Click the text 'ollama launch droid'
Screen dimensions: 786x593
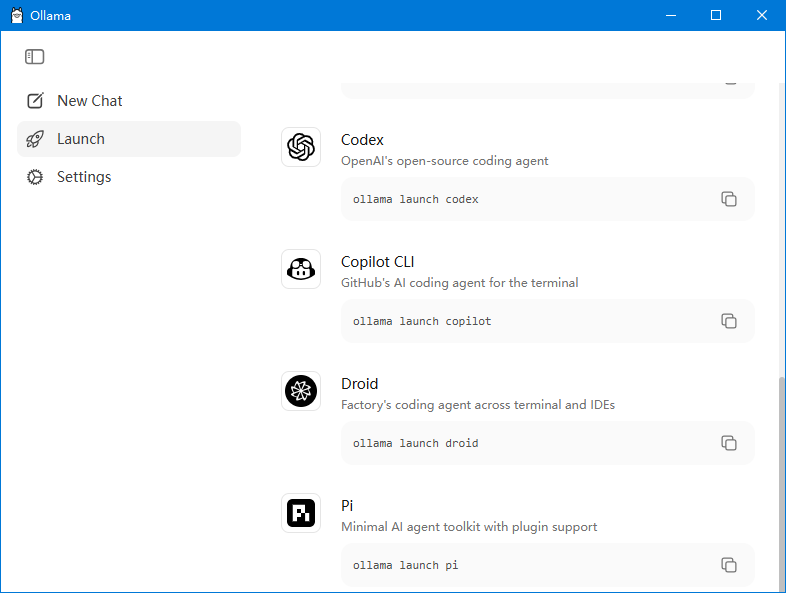click(416, 444)
